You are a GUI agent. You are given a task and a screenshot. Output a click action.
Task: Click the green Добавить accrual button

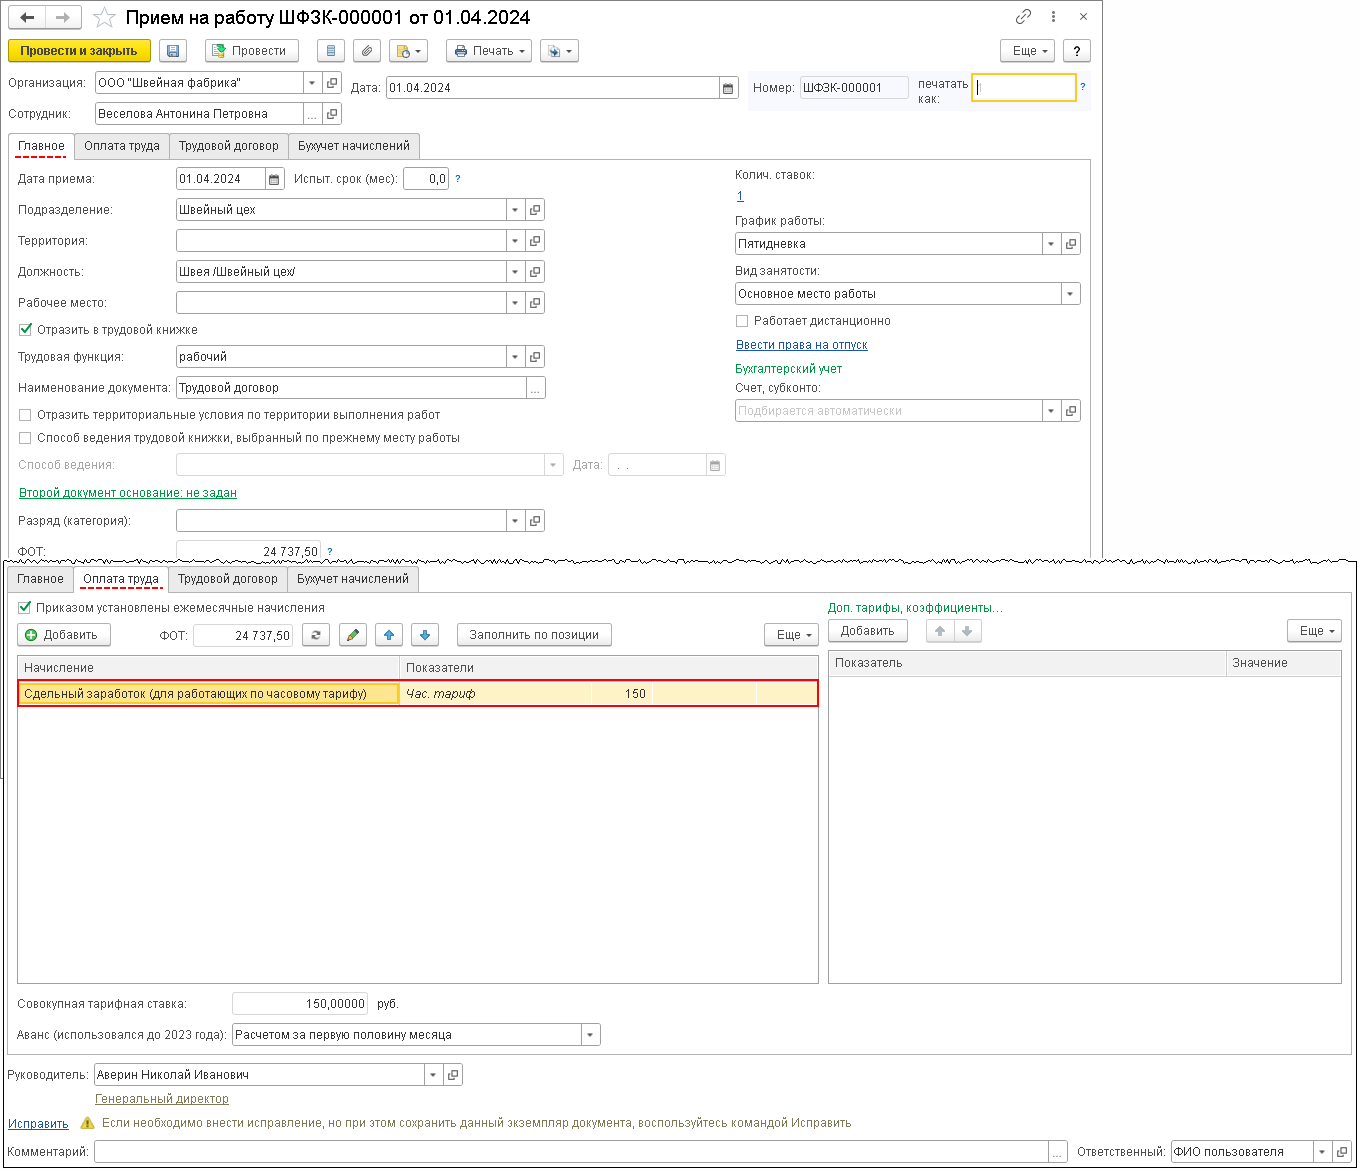[x=63, y=635]
